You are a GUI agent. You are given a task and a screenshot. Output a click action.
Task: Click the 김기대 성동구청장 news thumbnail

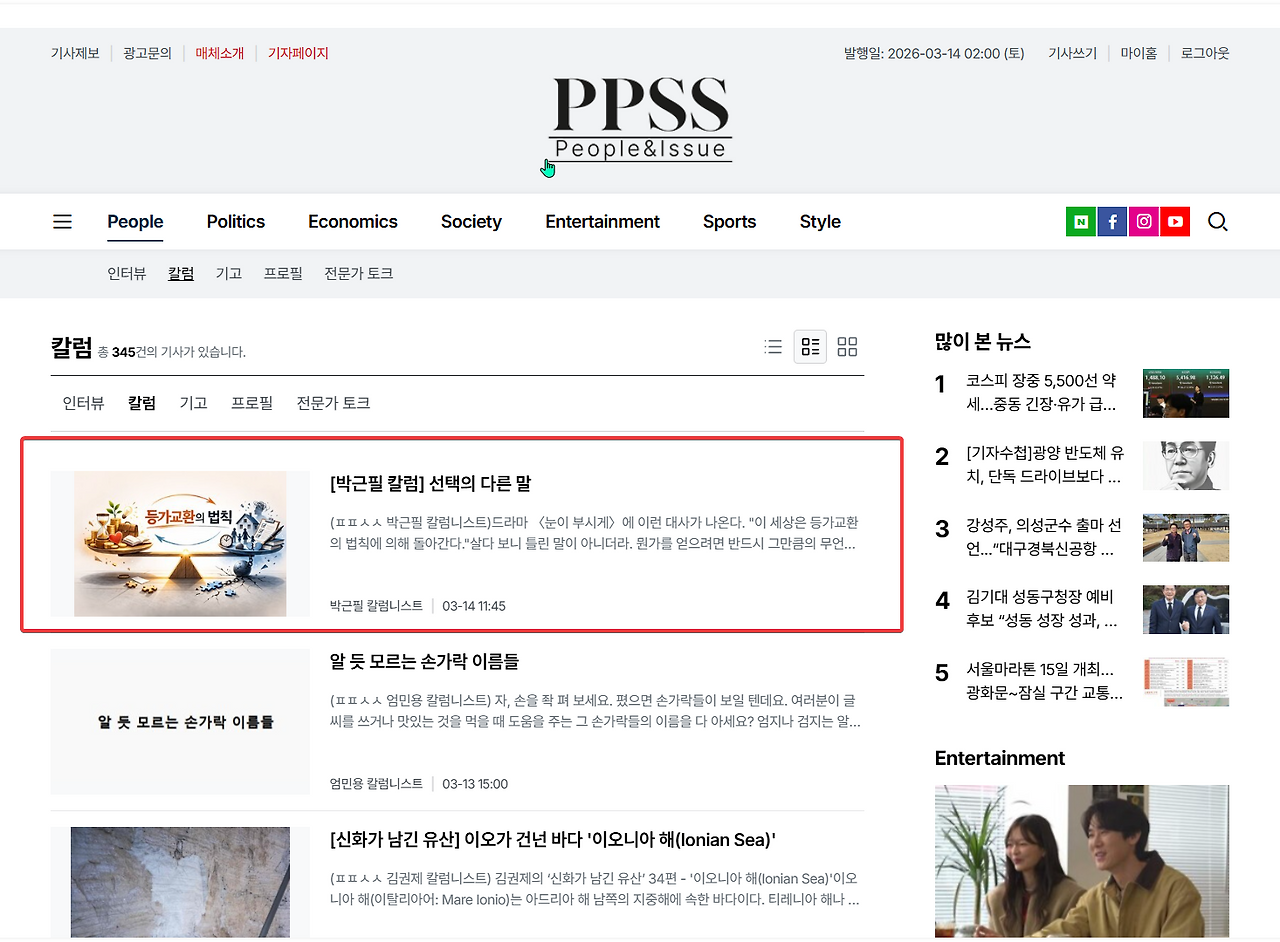pyautogui.click(x=1186, y=609)
